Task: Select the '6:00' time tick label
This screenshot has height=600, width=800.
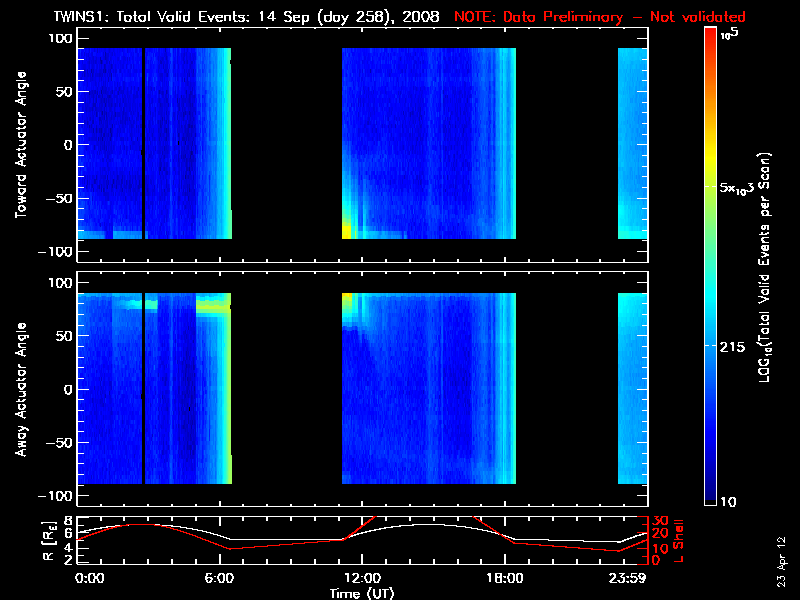Action: [219, 578]
